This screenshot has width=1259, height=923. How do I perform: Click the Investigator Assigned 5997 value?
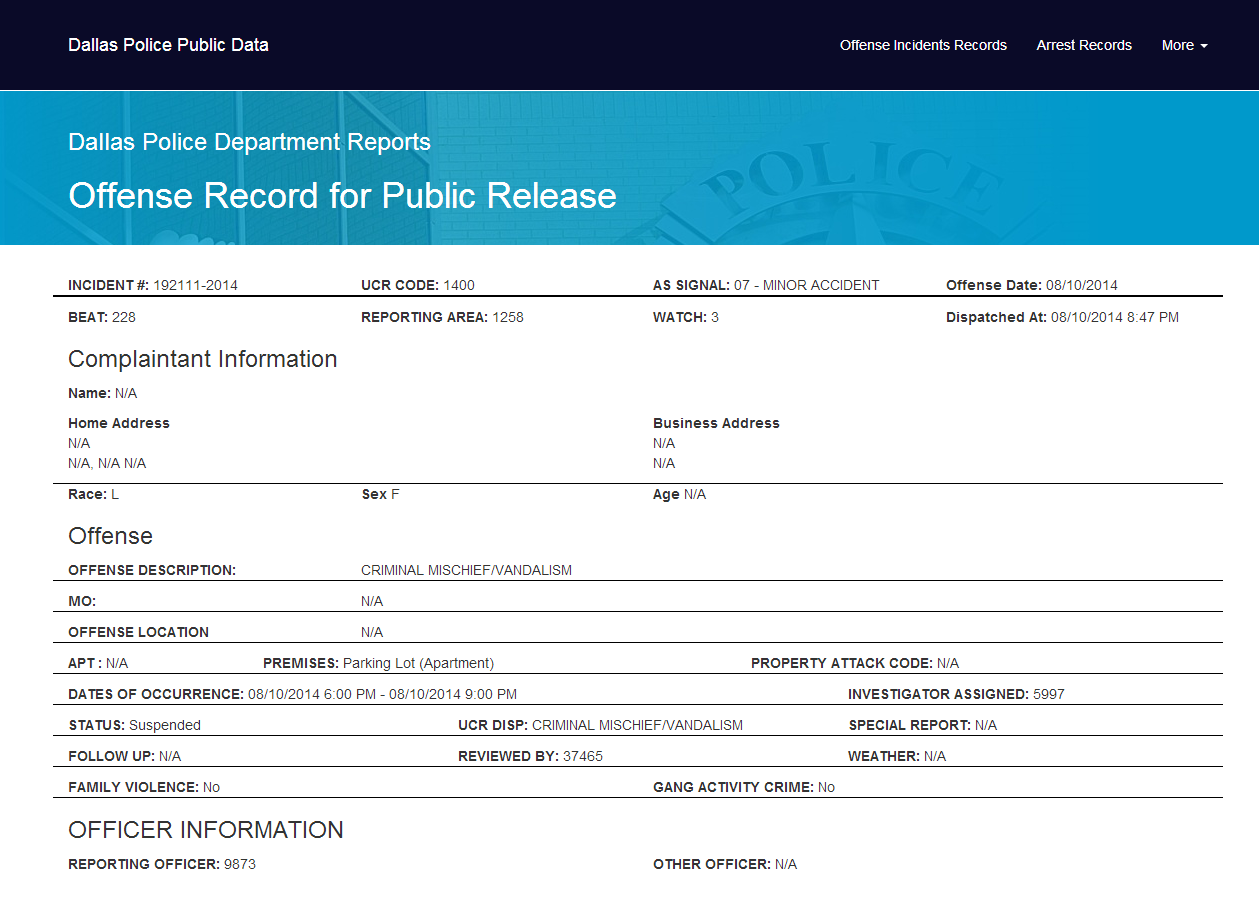click(x=1048, y=694)
